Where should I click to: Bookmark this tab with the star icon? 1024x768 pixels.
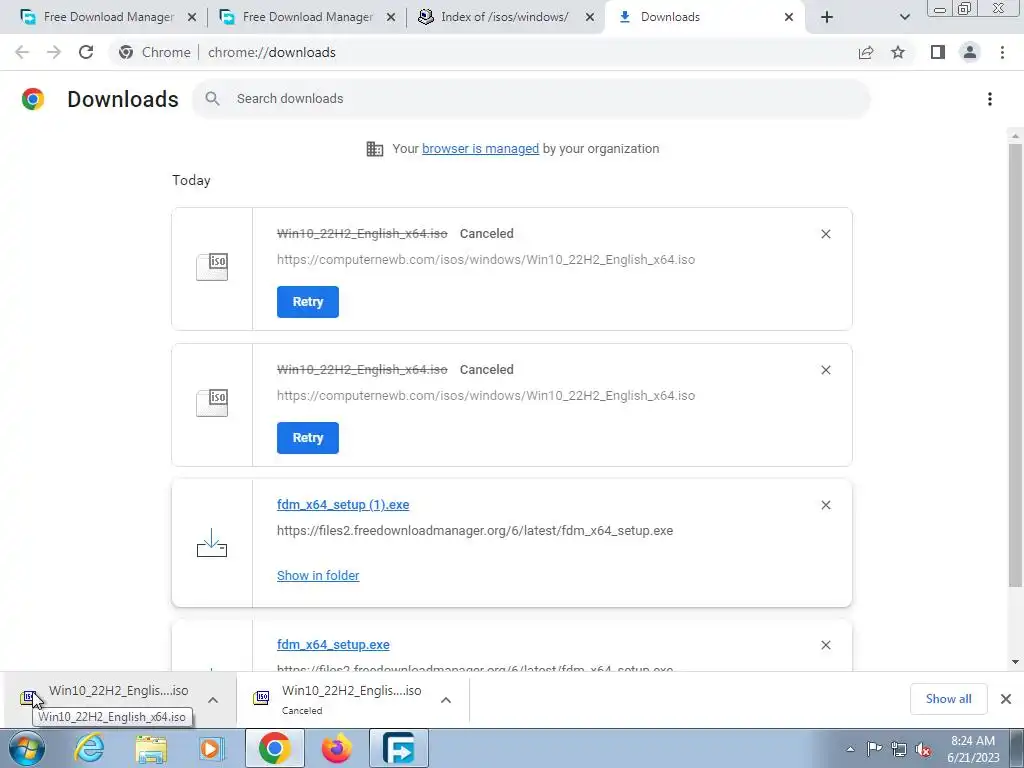(x=898, y=52)
